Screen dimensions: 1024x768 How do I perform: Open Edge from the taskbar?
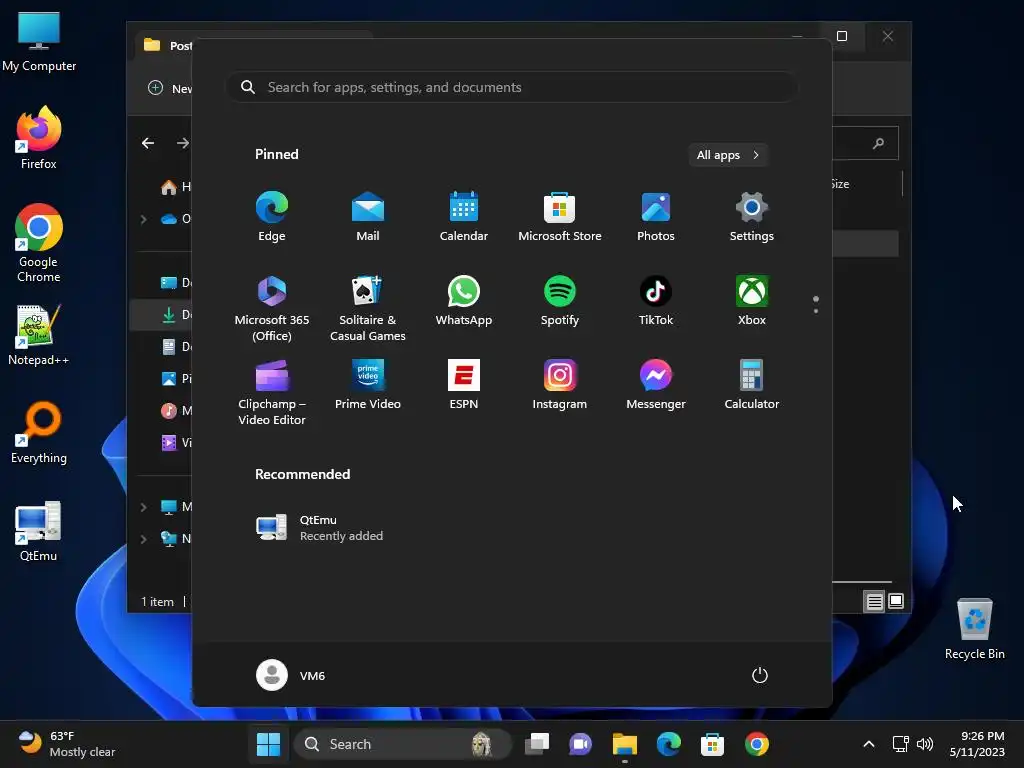point(669,744)
